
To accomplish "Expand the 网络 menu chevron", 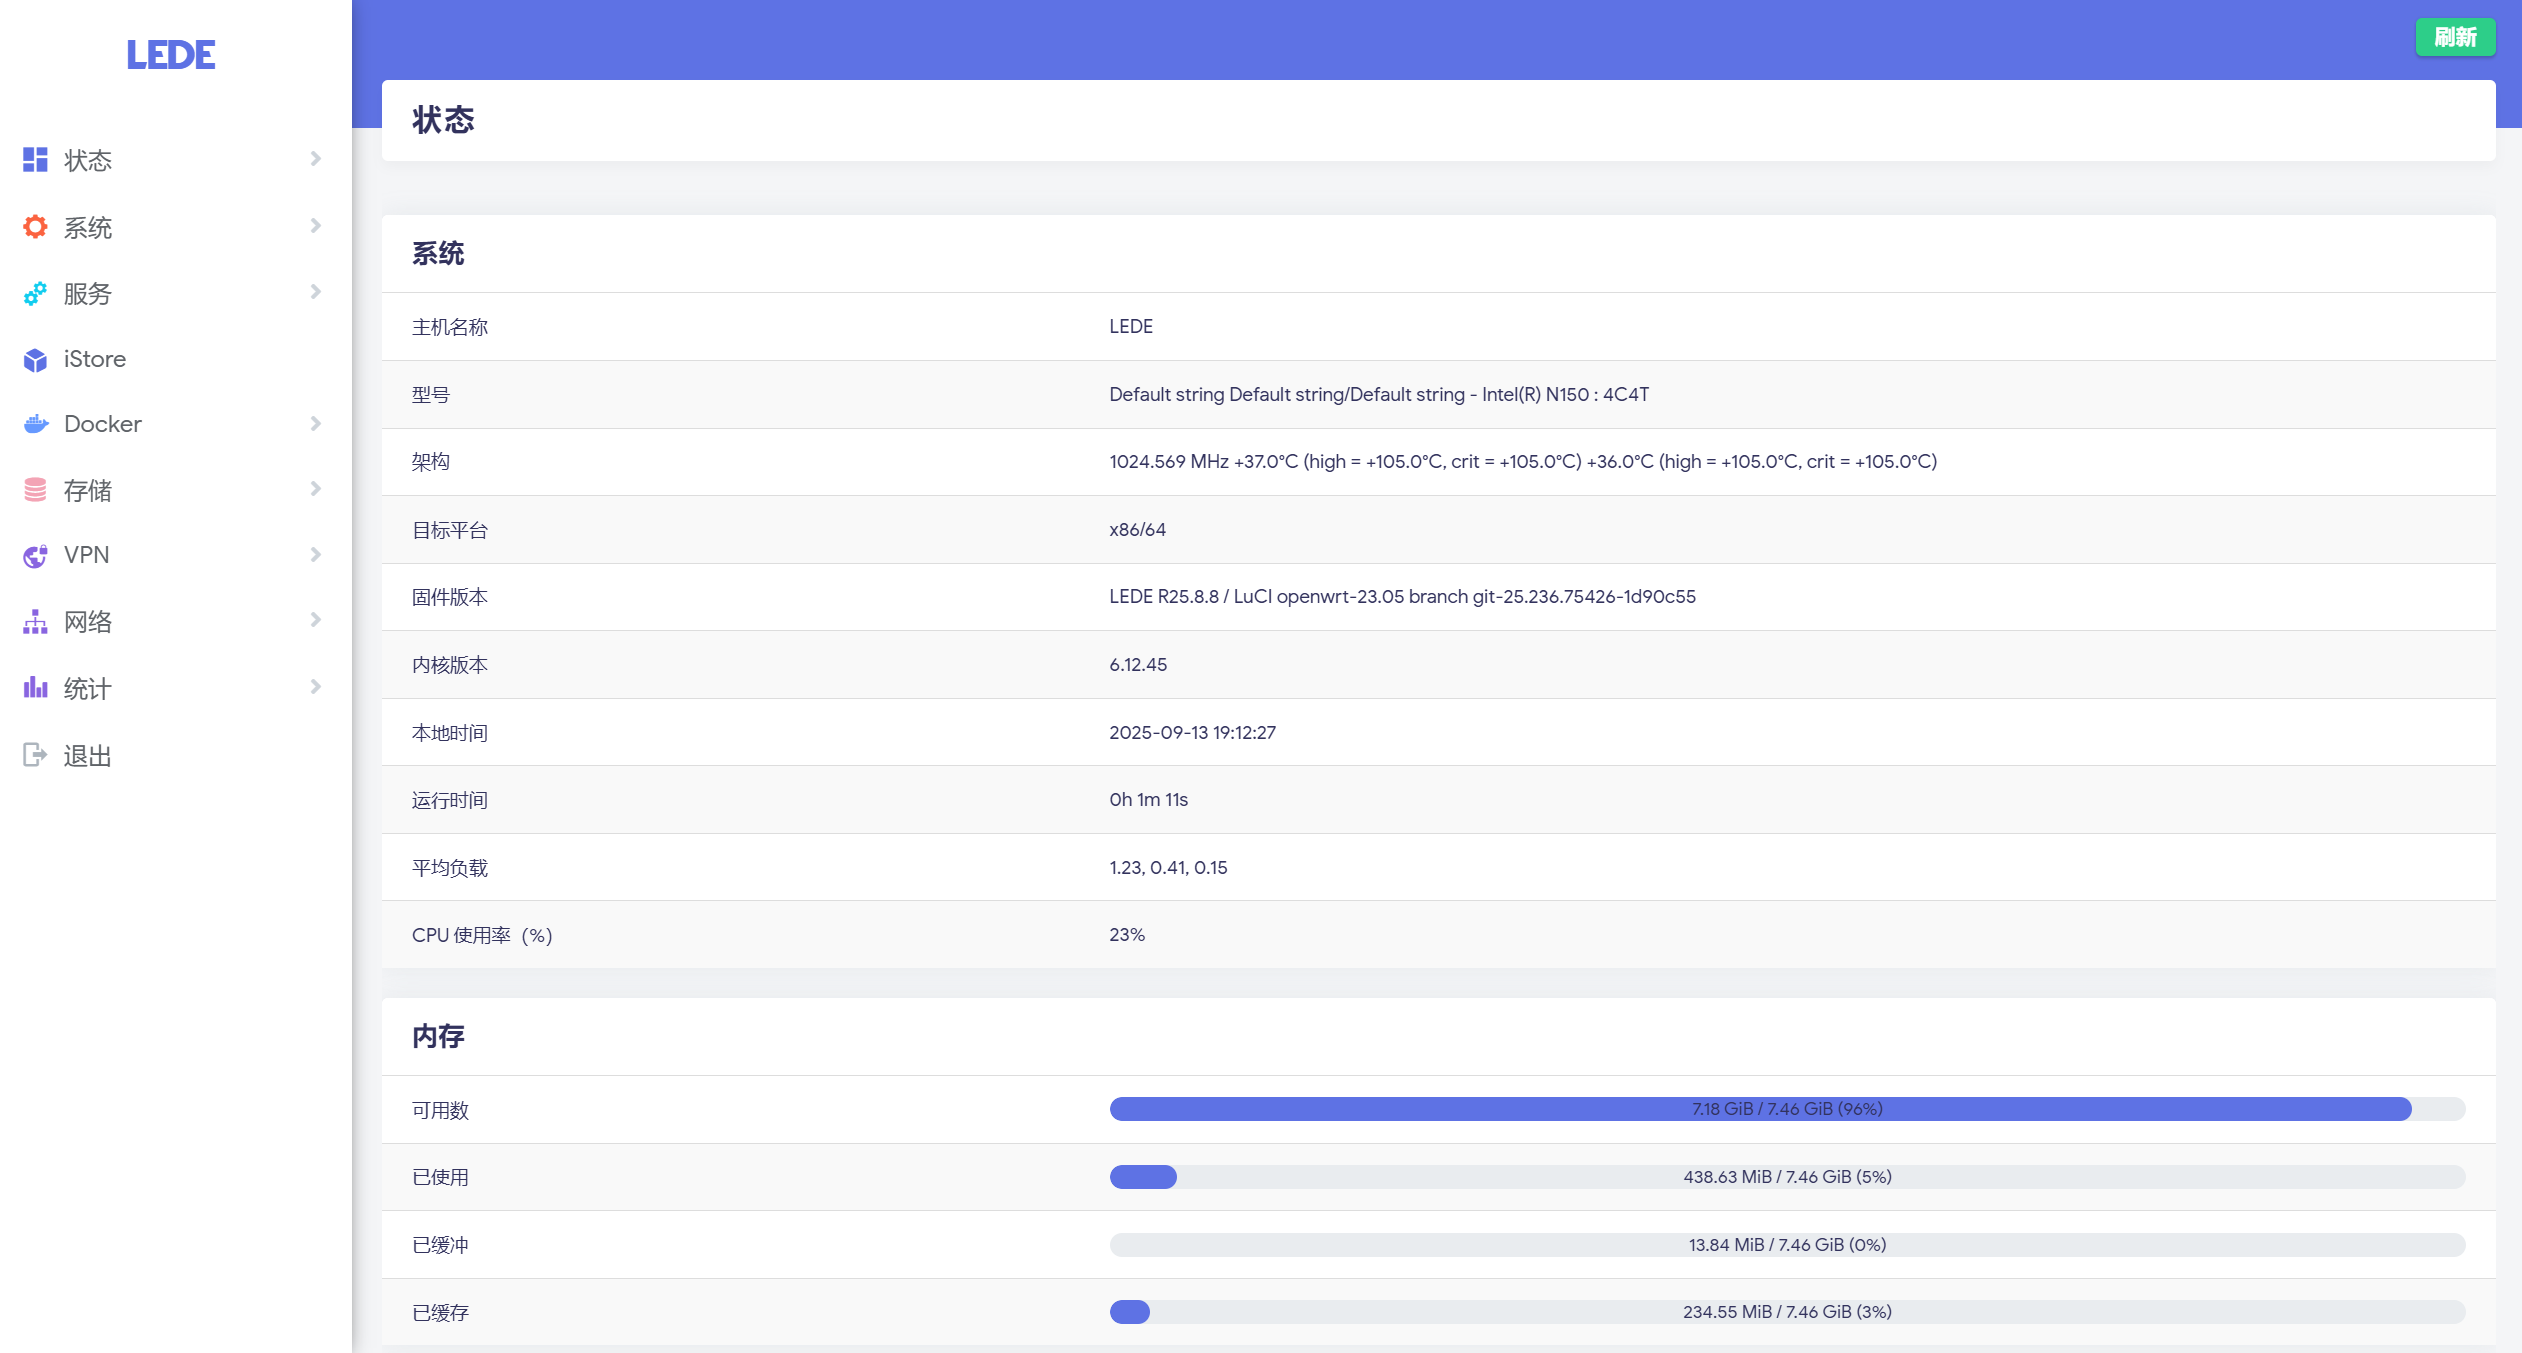I will tap(315, 620).
